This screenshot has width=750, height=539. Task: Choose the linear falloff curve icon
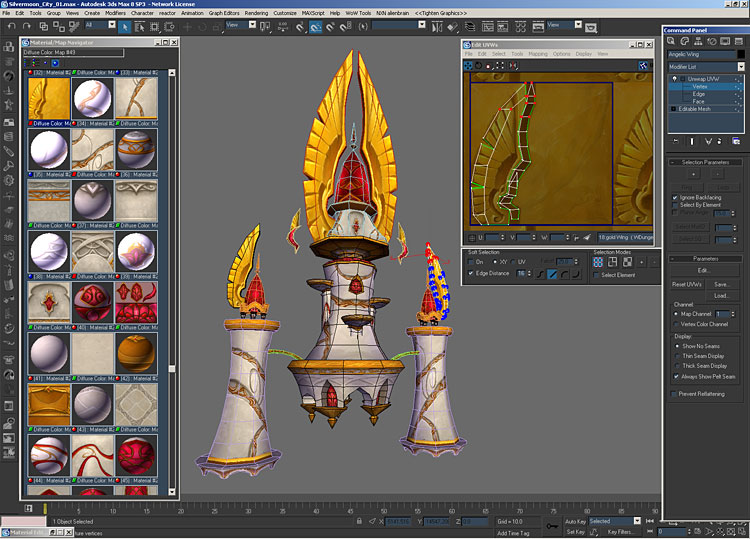550,273
